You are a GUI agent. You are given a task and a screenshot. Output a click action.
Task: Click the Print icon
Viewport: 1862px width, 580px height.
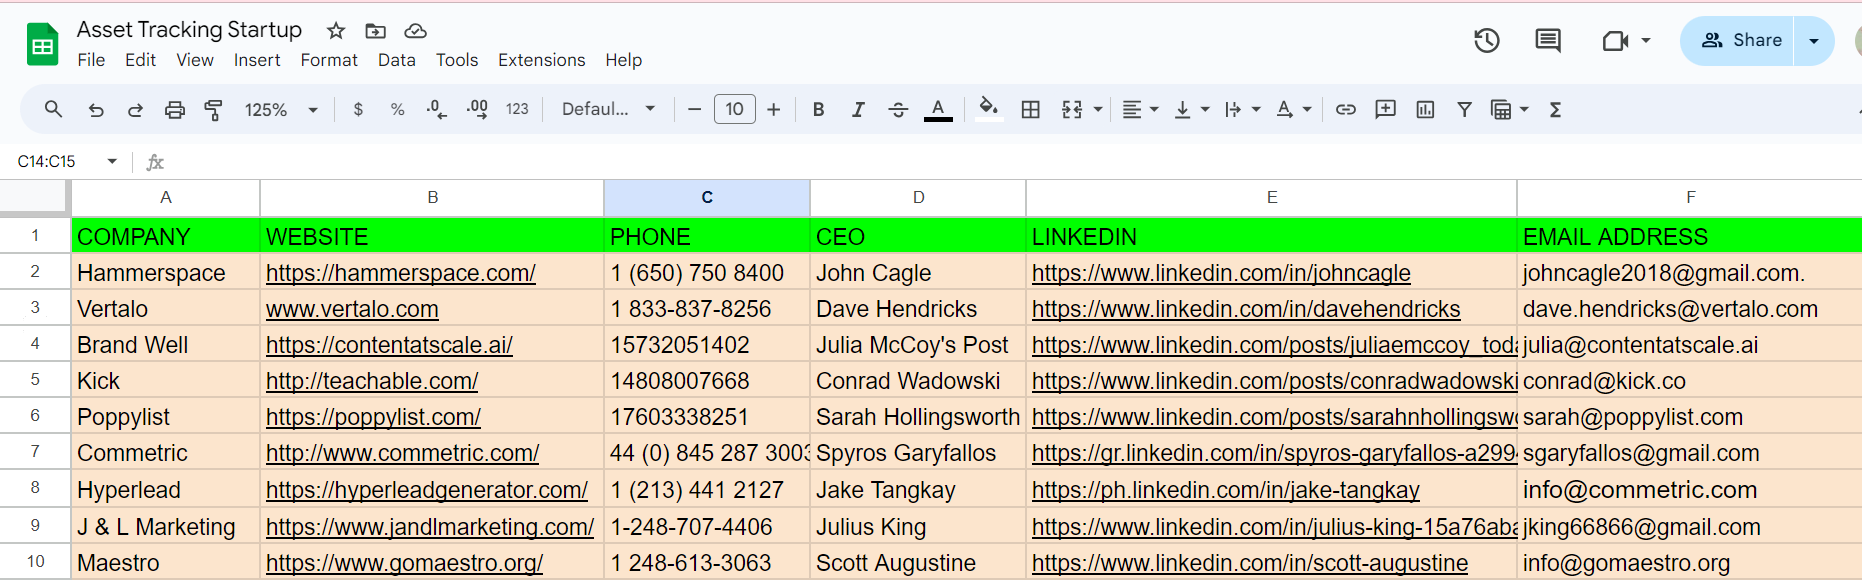175,110
